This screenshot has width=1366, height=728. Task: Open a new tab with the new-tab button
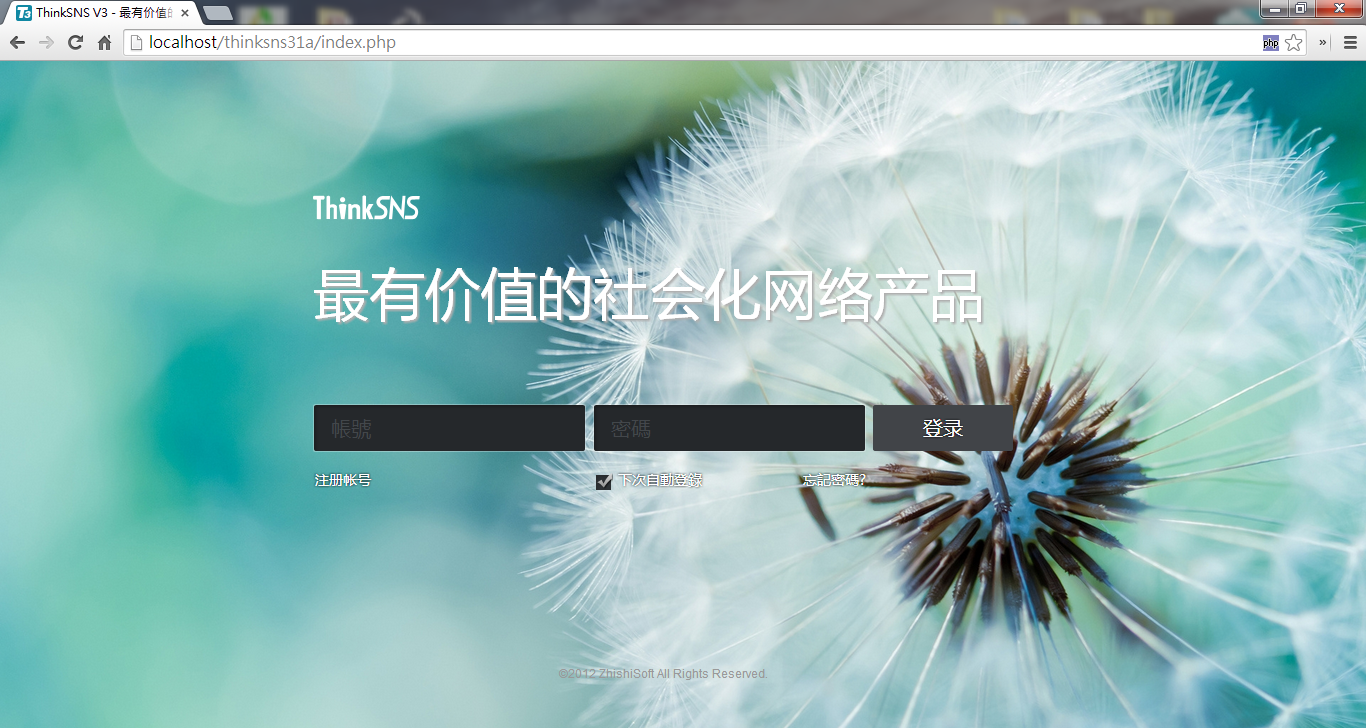217,13
